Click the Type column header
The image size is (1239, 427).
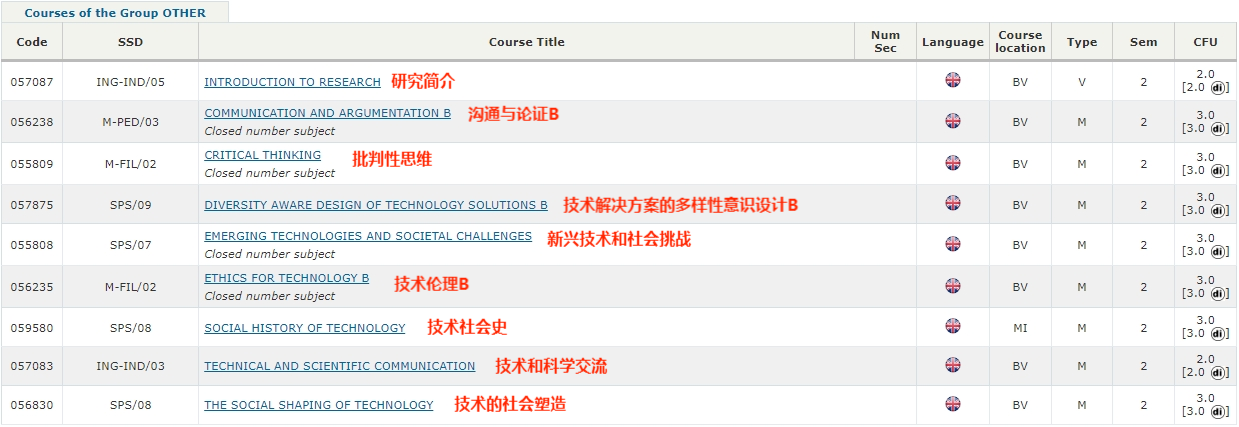coord(1082,42)
